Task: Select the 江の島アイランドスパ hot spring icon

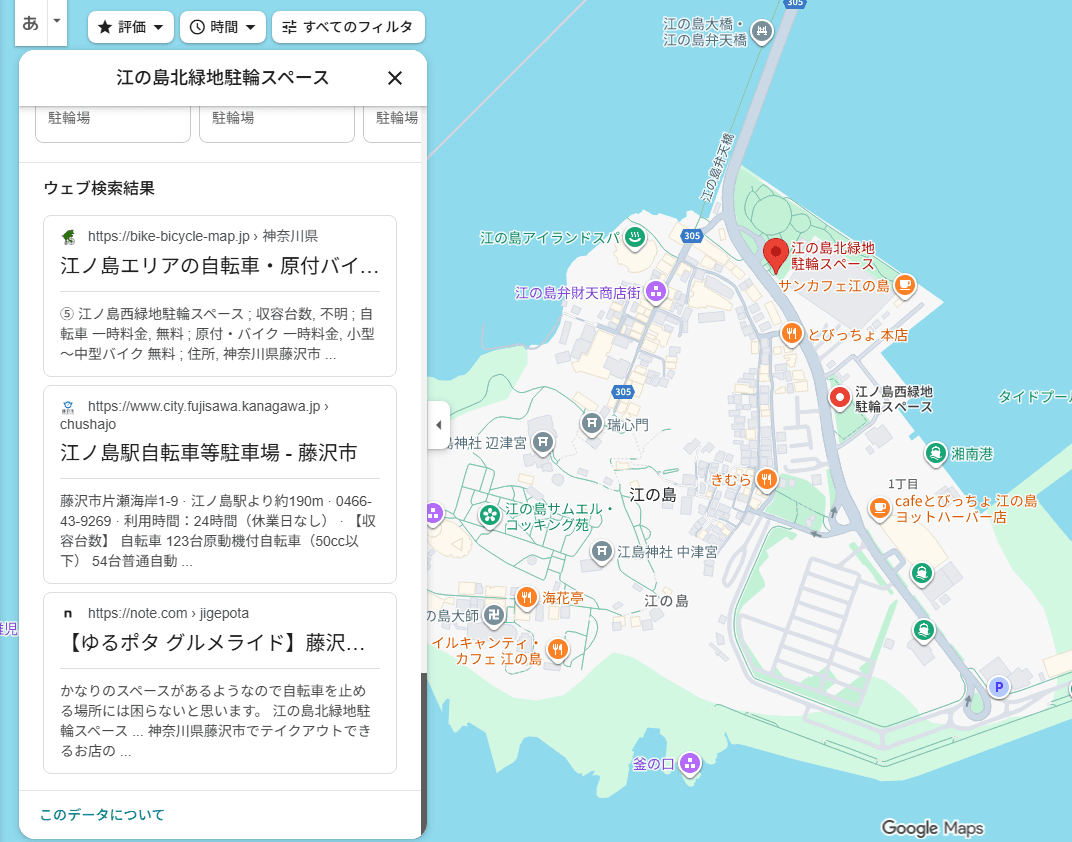Action: click(634, 238)
